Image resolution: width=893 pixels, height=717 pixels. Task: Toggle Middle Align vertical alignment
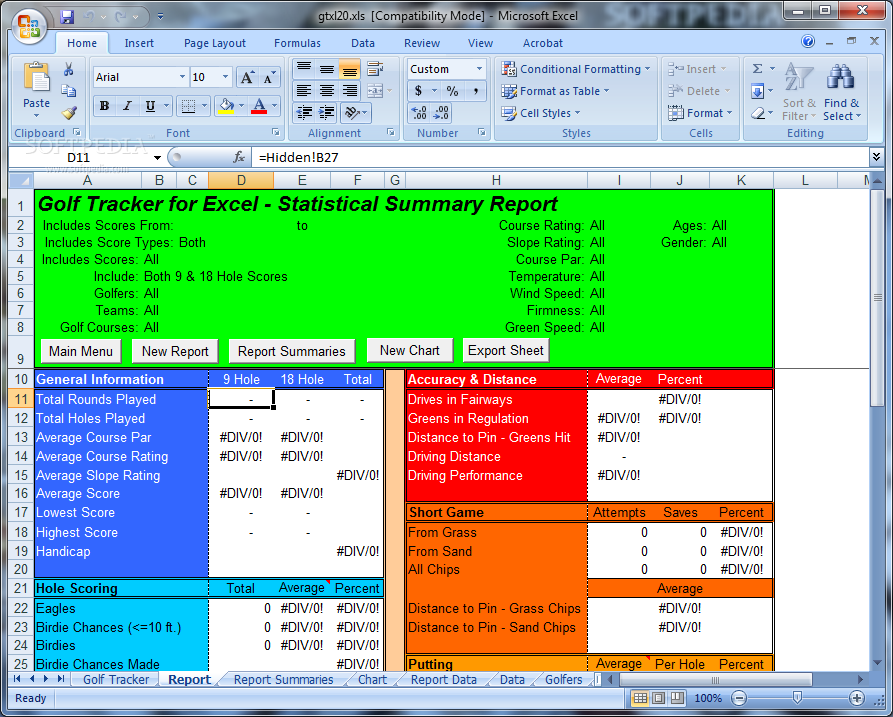[327, 69]
